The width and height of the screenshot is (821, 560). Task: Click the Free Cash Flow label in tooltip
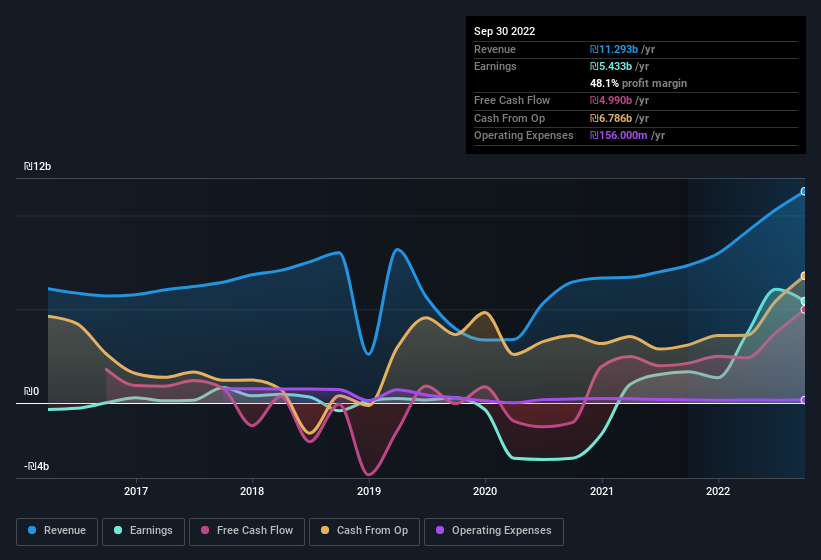coord(512,100)
